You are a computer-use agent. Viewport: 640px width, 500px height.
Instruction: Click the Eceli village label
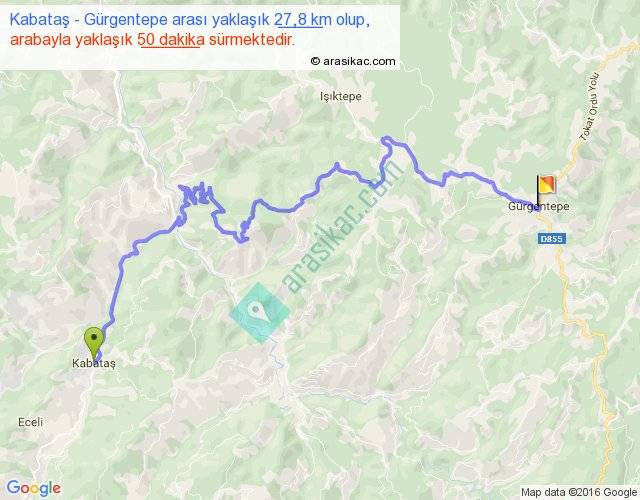(30, 422)
